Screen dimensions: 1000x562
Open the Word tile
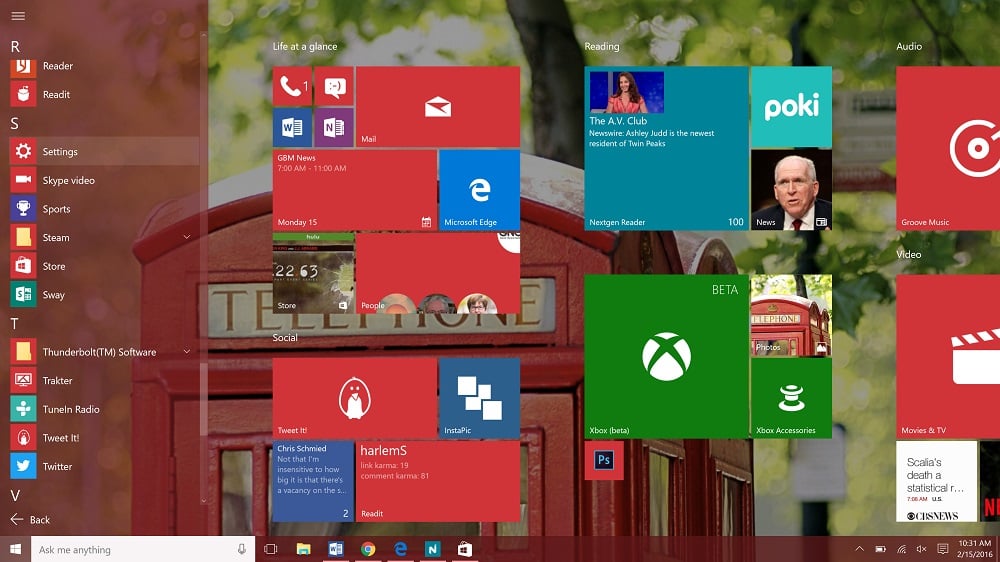292,128
